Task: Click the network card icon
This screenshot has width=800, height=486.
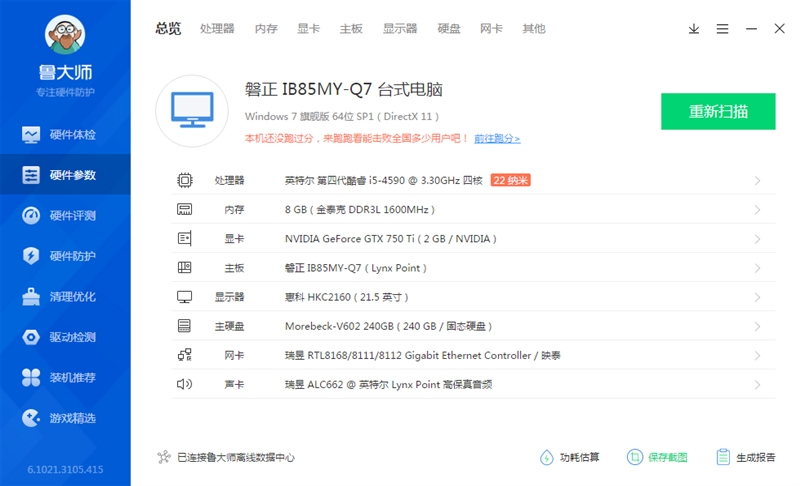Action: click(x=185, y=355)
